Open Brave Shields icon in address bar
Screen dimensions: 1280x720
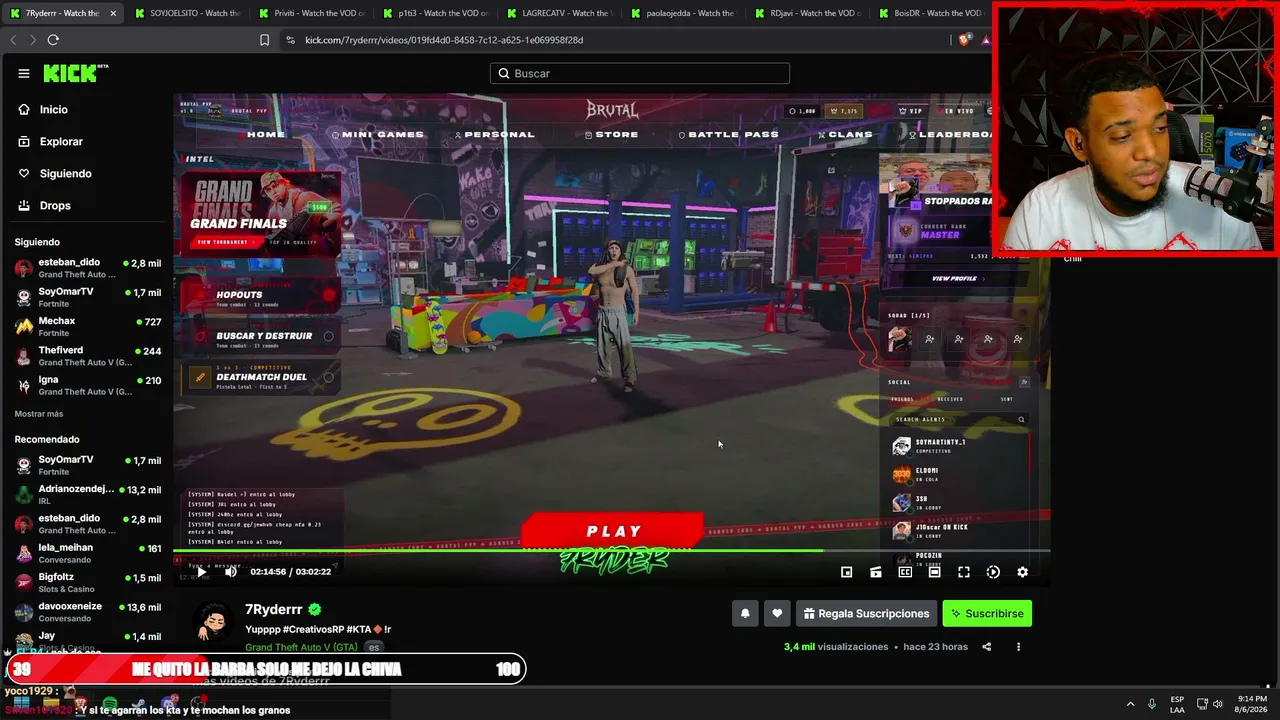(x=964, y=40)
